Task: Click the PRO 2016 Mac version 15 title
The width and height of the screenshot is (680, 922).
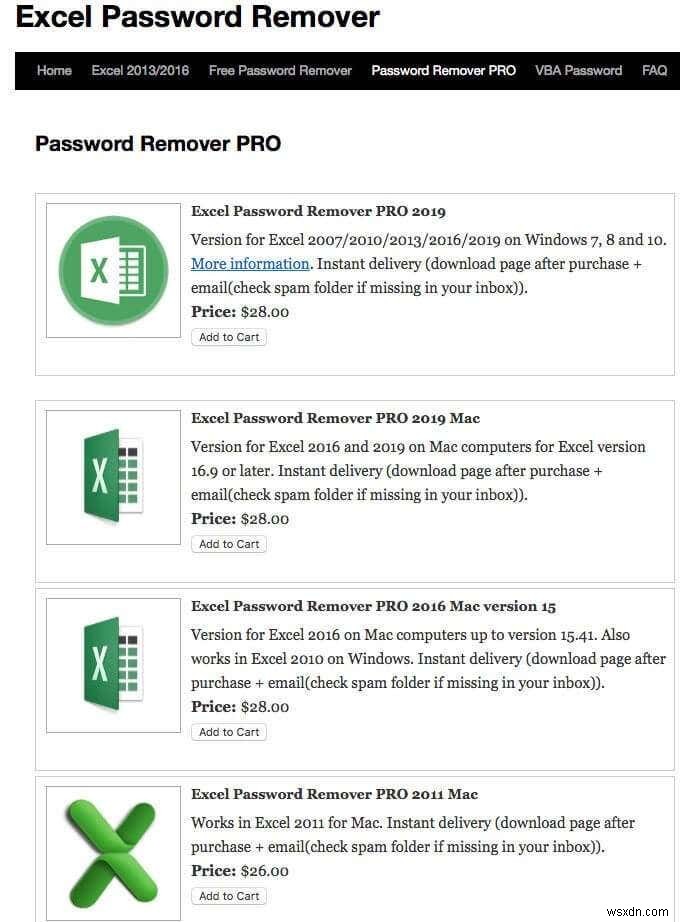Action: click(x=373, y=606)
